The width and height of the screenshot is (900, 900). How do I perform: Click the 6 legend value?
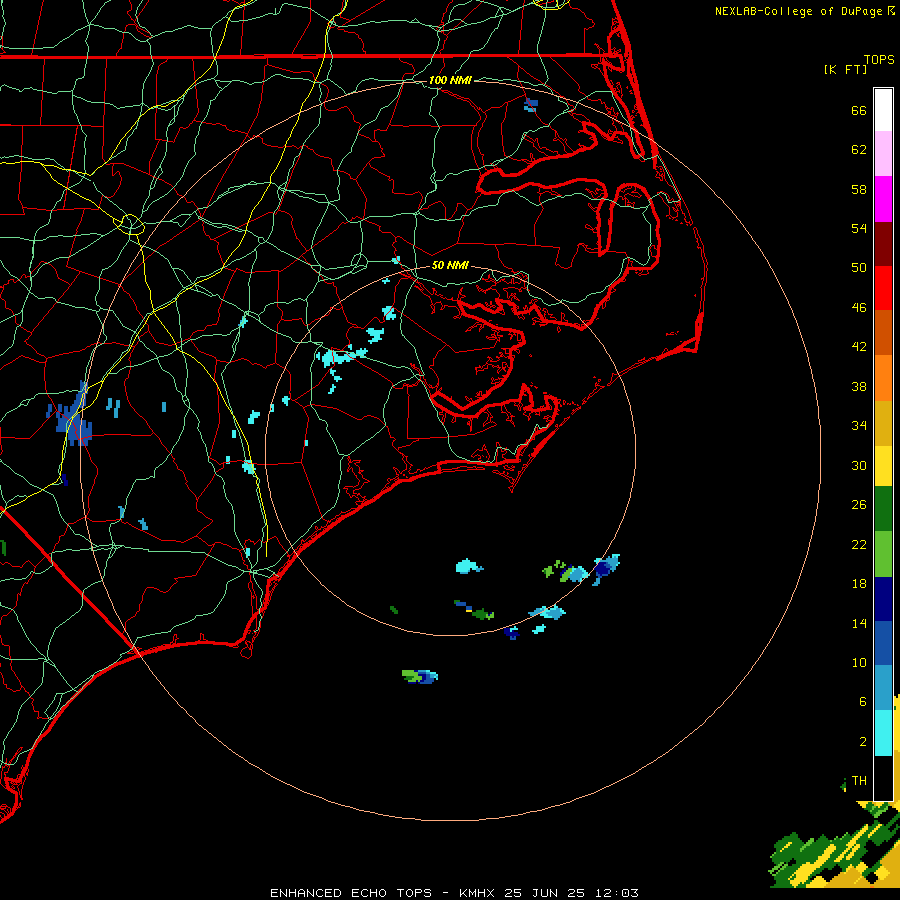tap(863, 702)
